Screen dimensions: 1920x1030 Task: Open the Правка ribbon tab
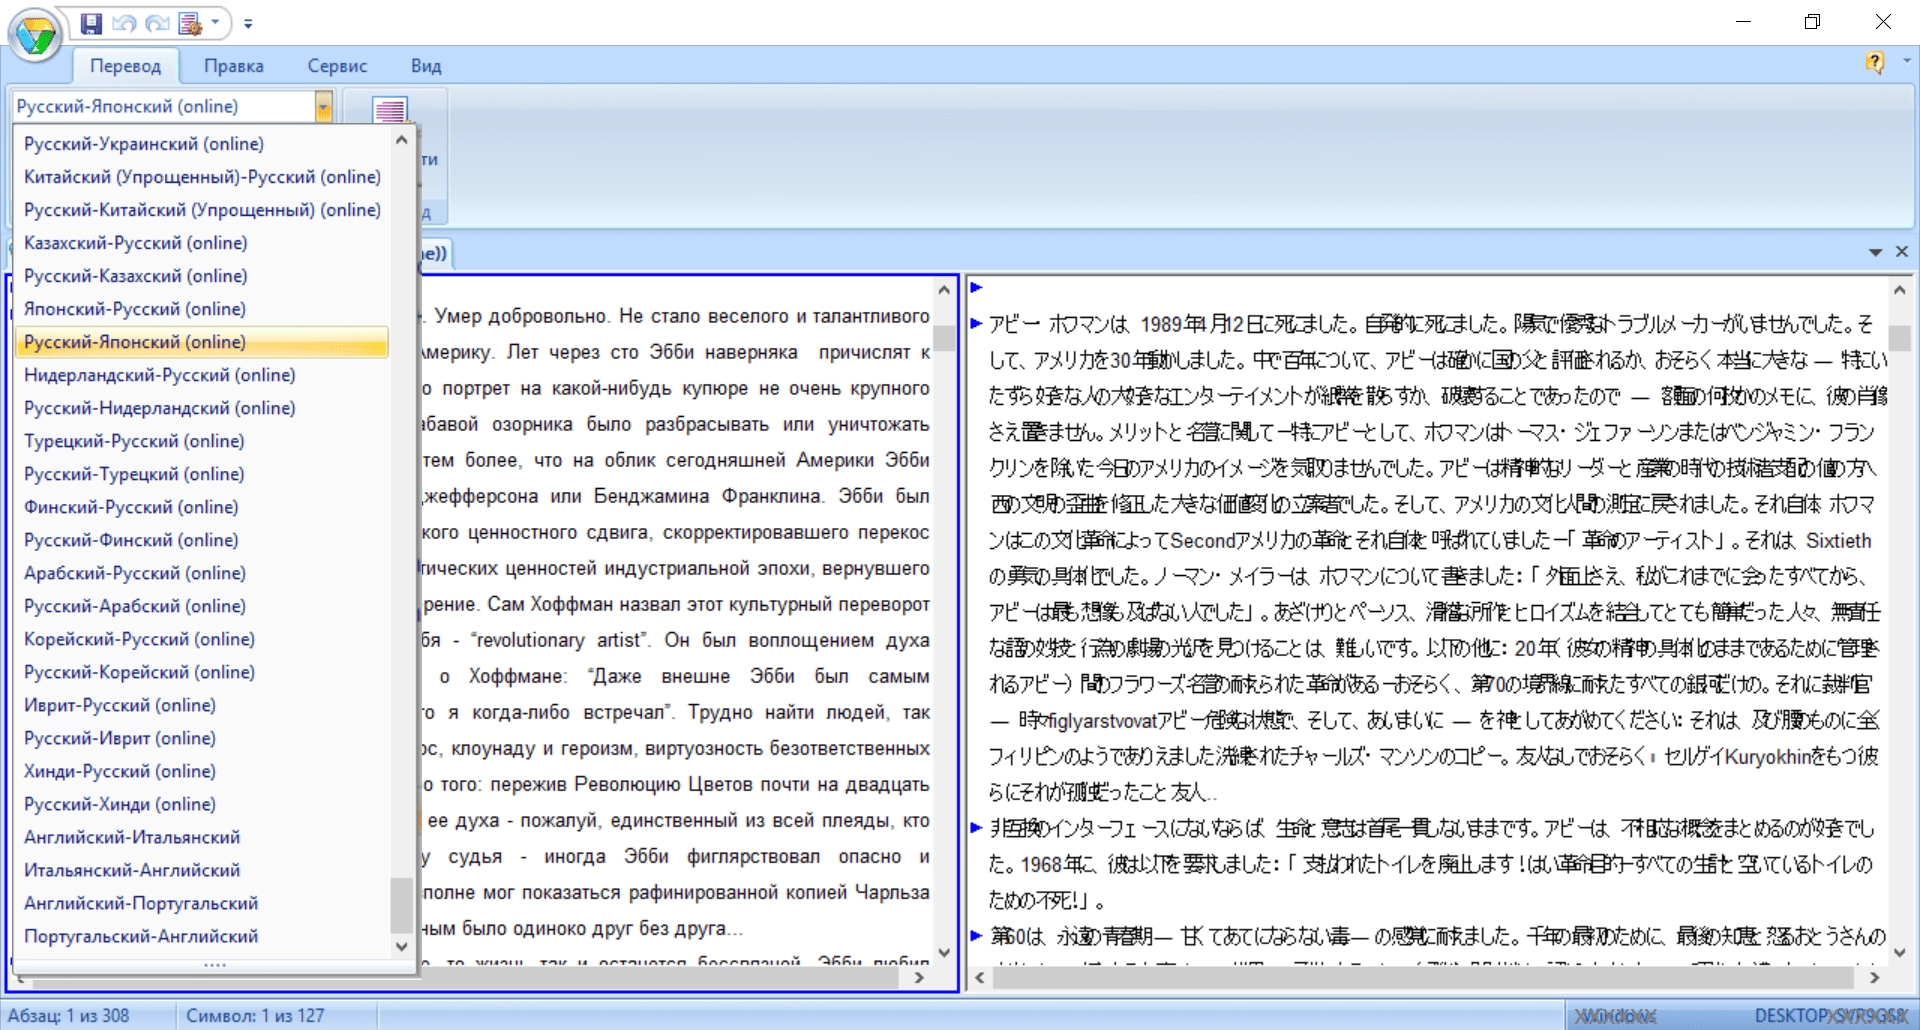click(234, 66)
